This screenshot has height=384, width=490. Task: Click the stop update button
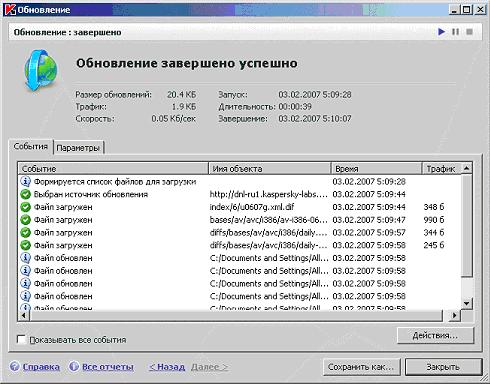coord(469,32)
